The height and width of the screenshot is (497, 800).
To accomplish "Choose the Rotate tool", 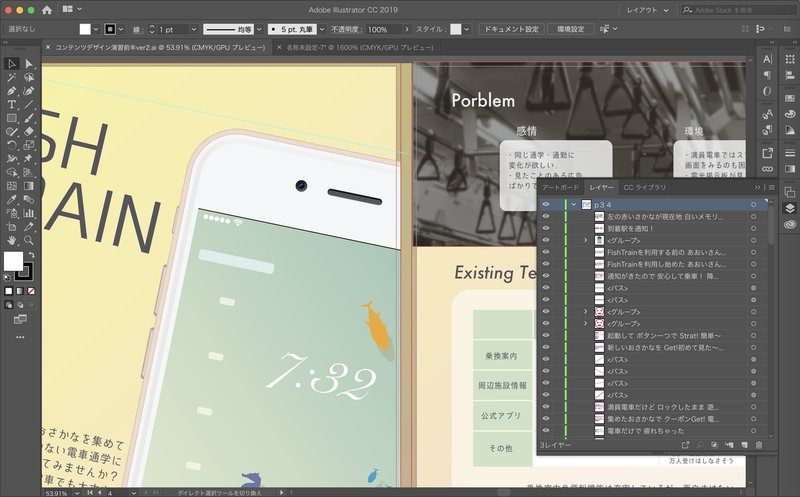I will pos(12,145).
